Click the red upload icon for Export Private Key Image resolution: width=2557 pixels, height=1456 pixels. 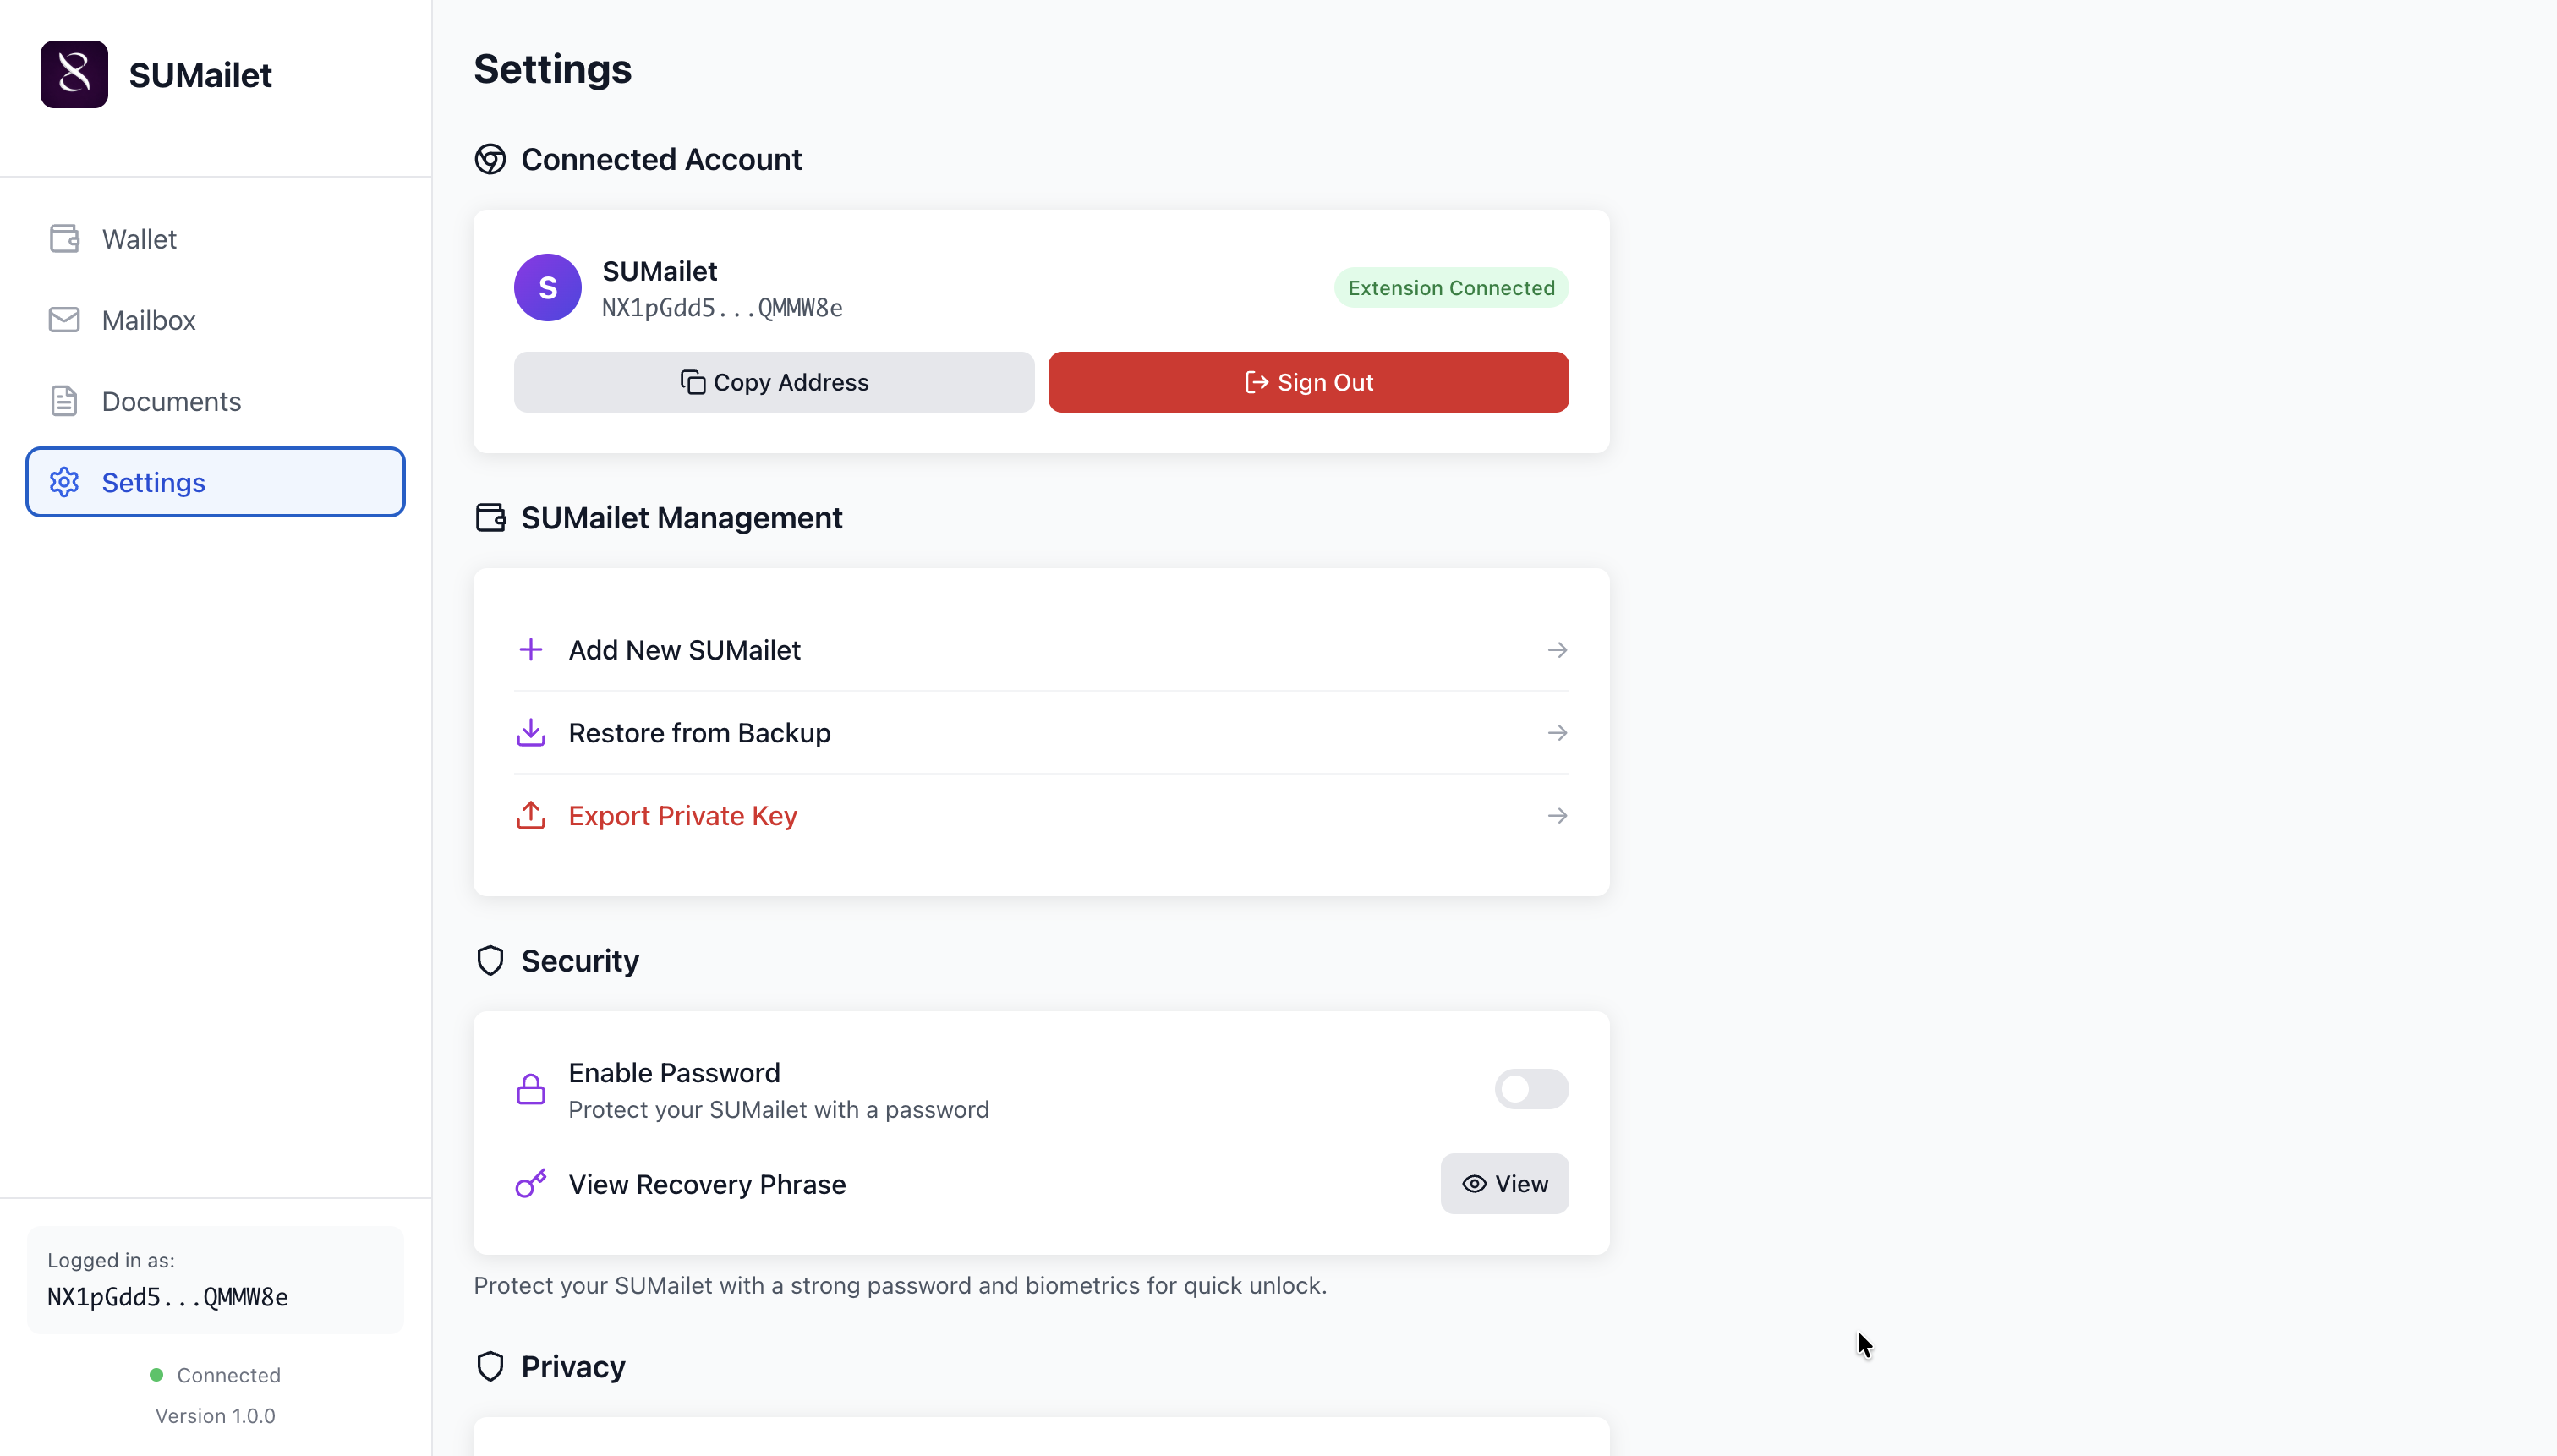531,816
